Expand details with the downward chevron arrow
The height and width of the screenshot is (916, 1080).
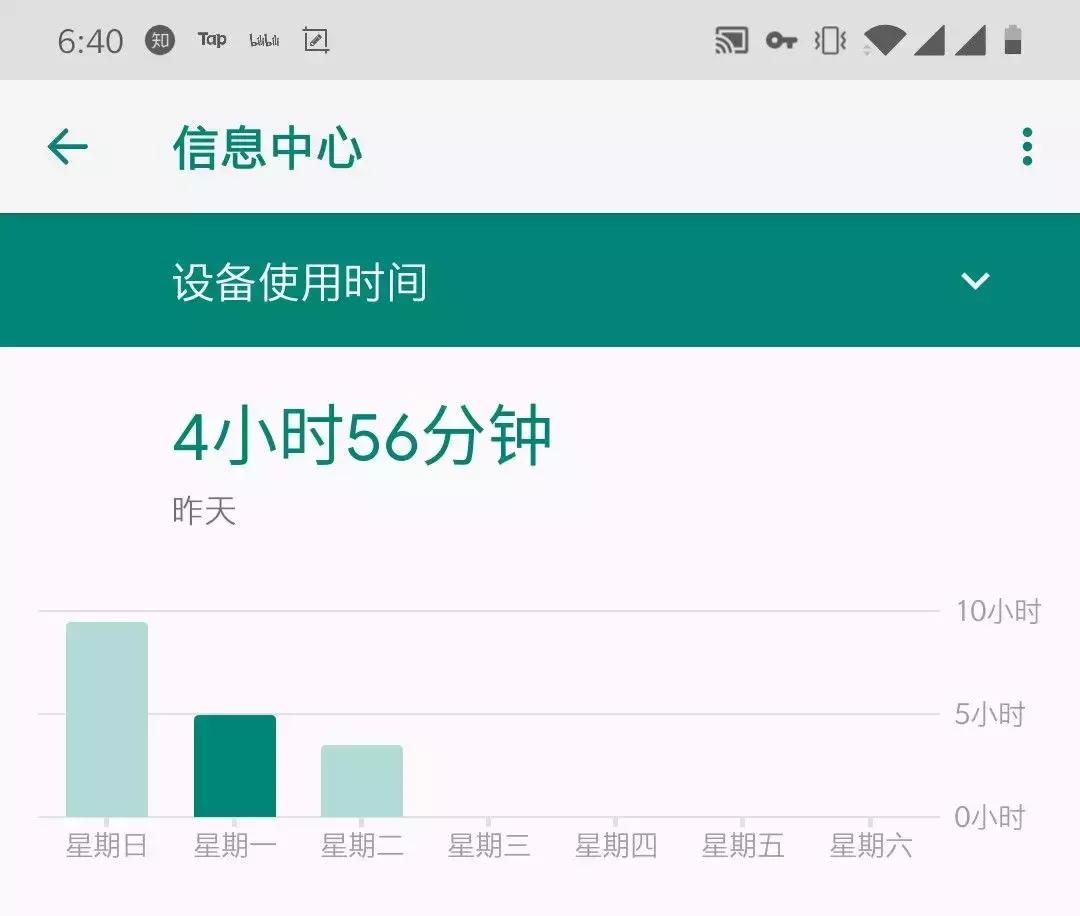(x=977, y=281)
